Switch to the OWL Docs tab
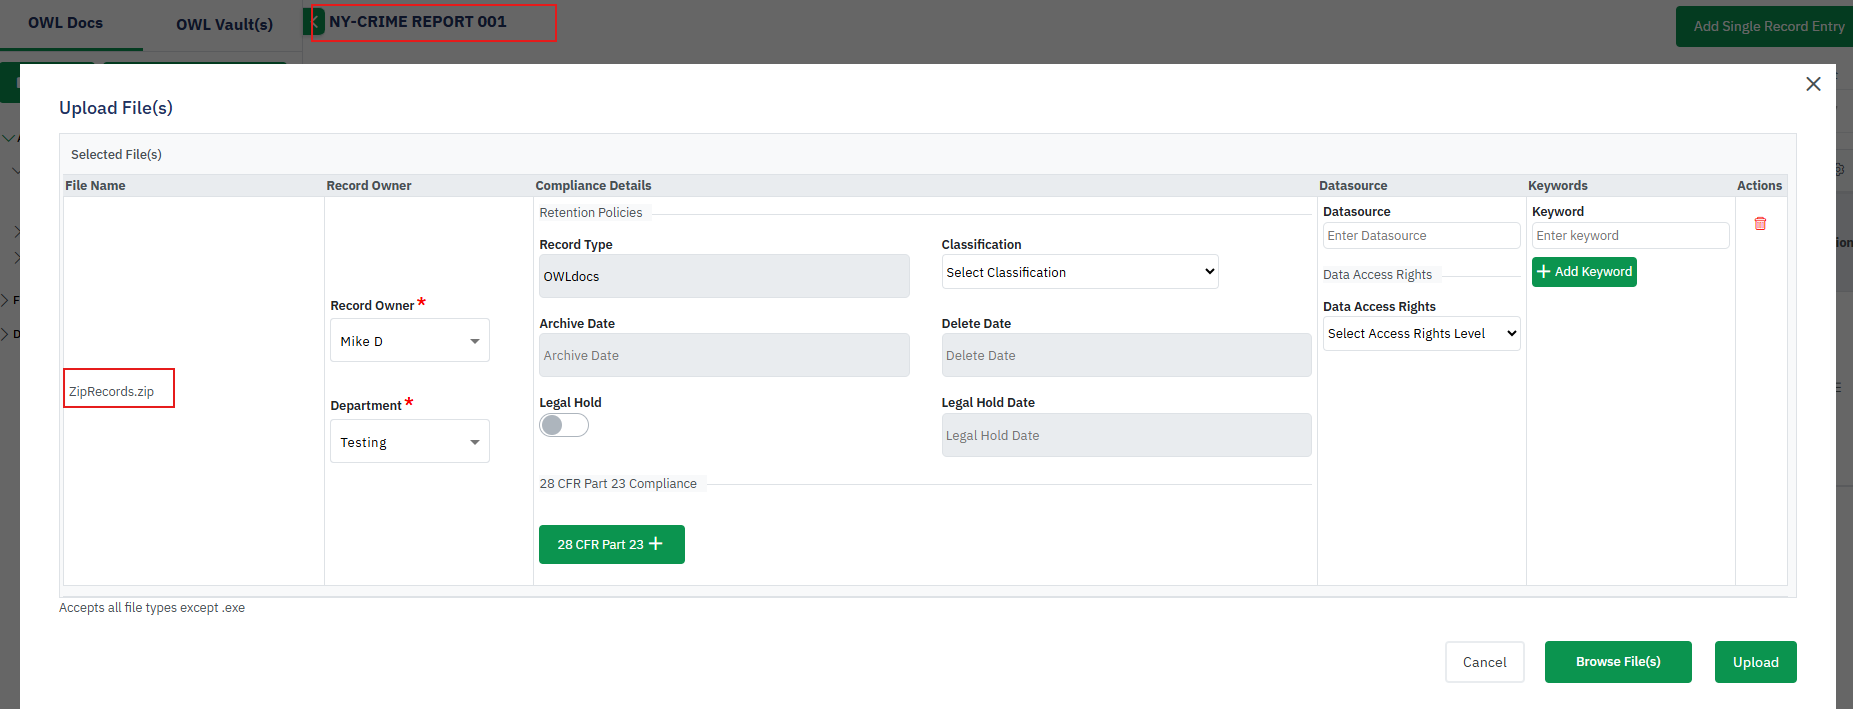1853x709 pixels. click(66, 23)
